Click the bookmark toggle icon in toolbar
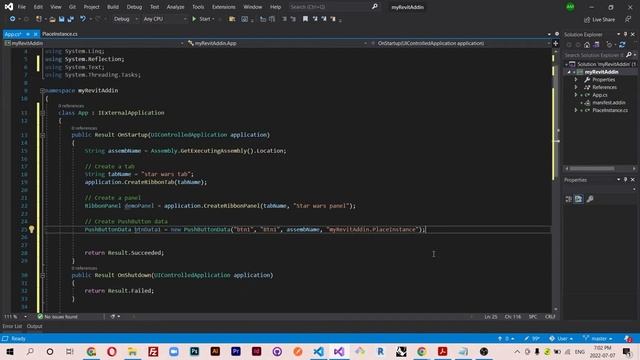This screenshot has height=360, width=640. pos(305,19)
